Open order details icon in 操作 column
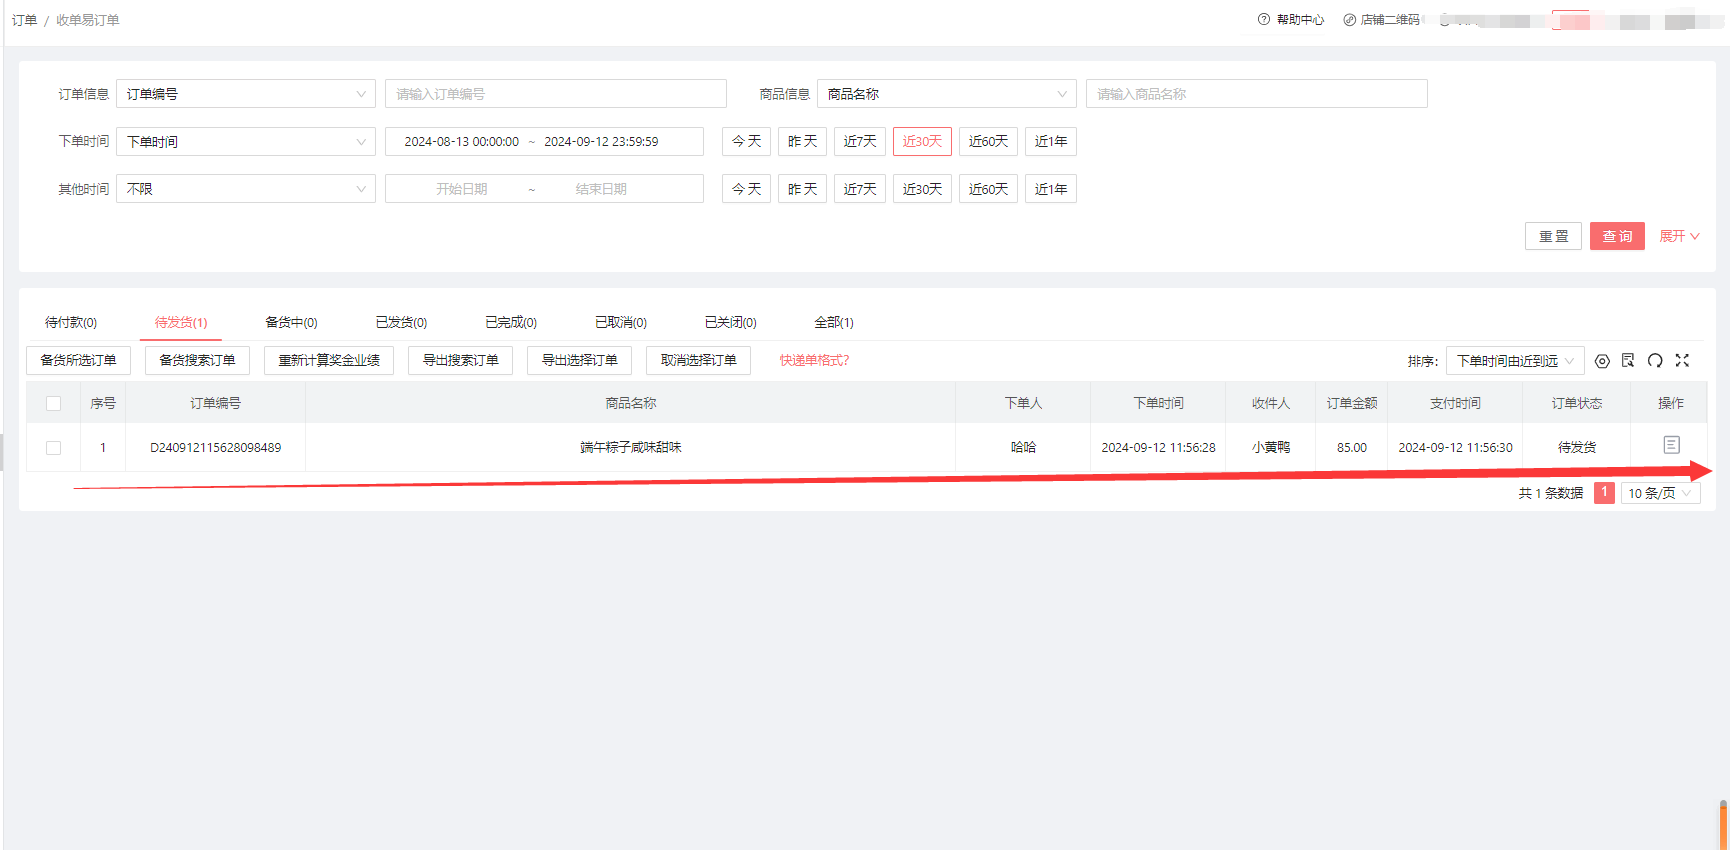Viewport: 1730px width, 850px height. (x=1671, y=445)
